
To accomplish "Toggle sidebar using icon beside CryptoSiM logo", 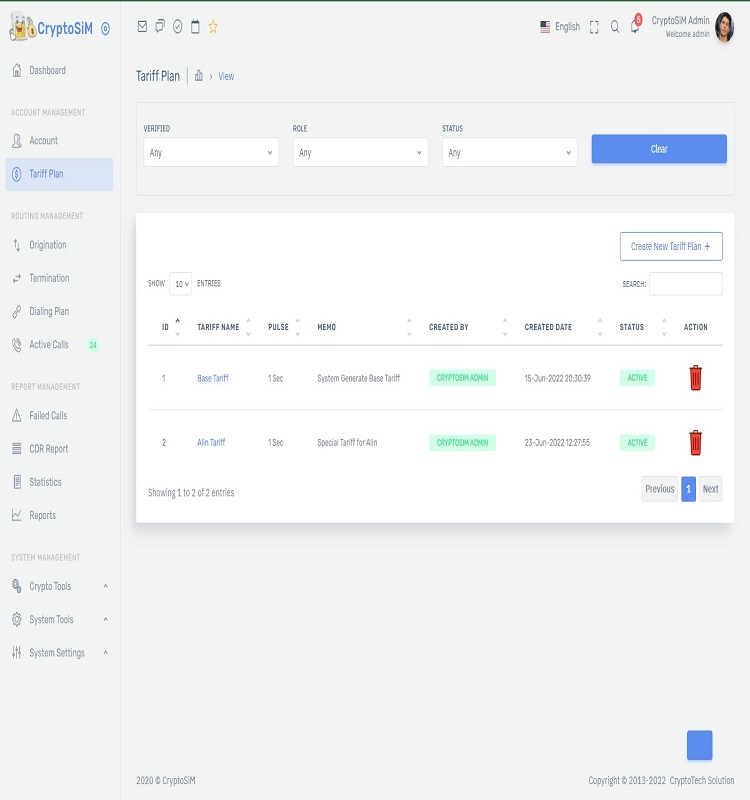I will [x=106, y=29].
